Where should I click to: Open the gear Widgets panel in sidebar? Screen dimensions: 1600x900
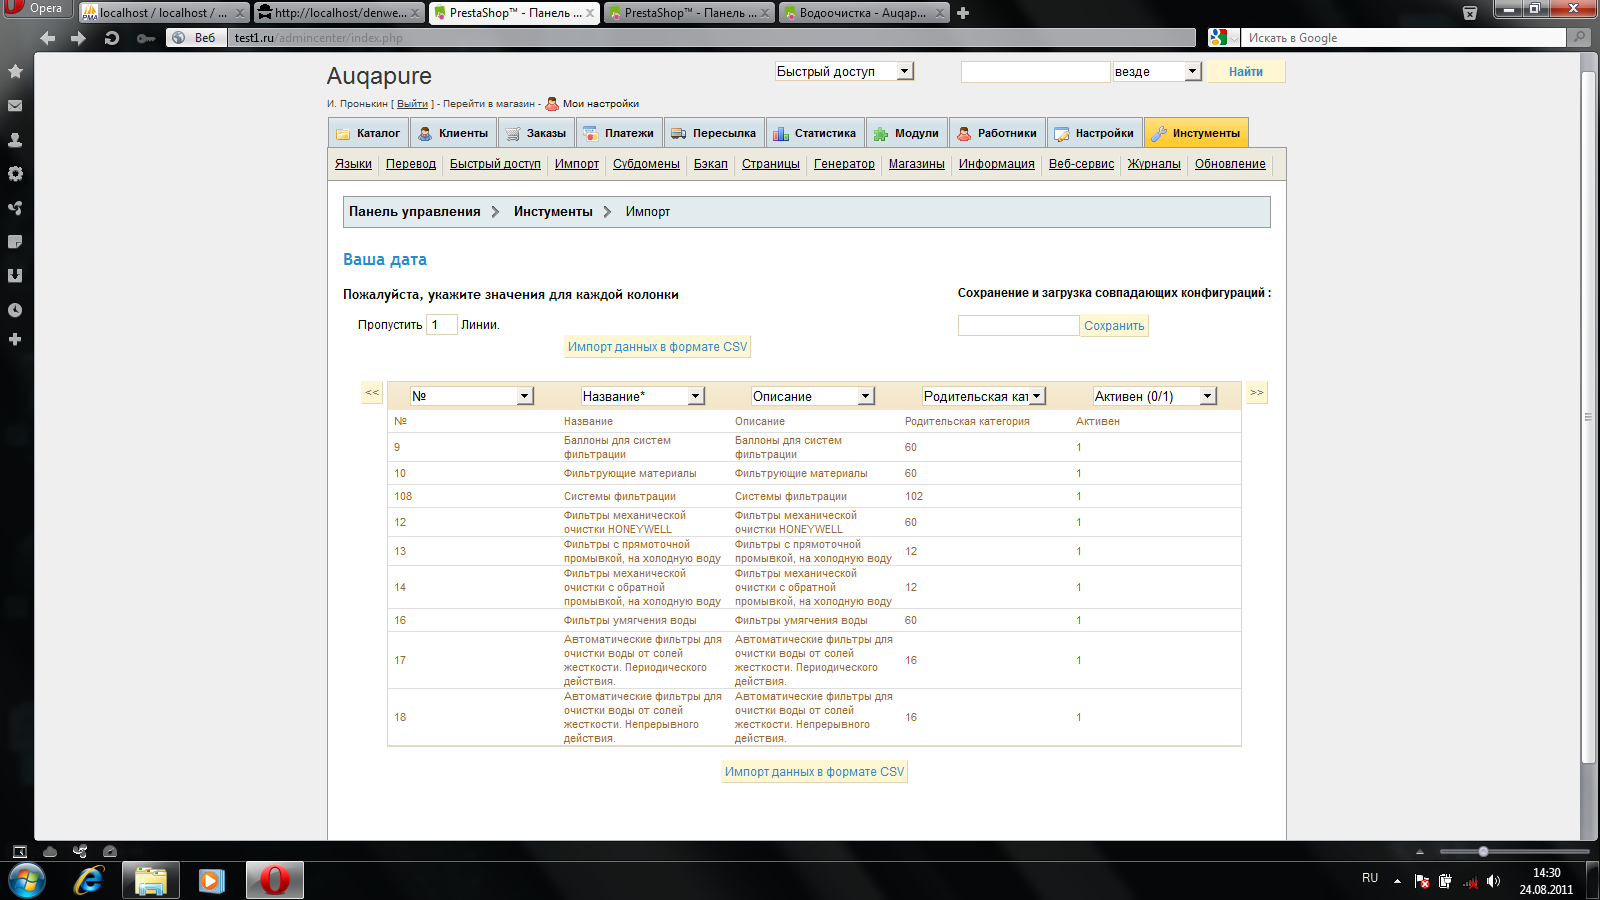15,174
